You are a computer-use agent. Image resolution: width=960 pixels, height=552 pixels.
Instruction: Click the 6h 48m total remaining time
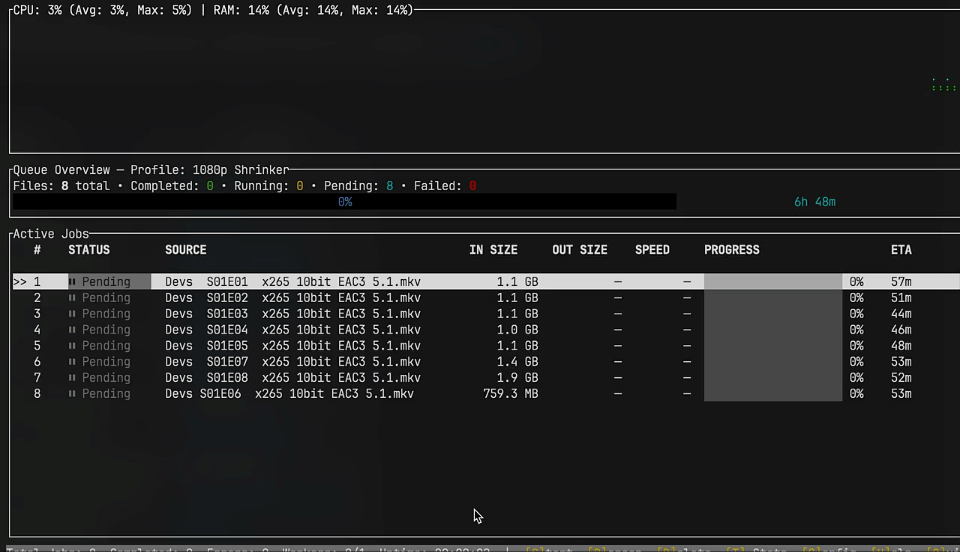tap(815, 202)
